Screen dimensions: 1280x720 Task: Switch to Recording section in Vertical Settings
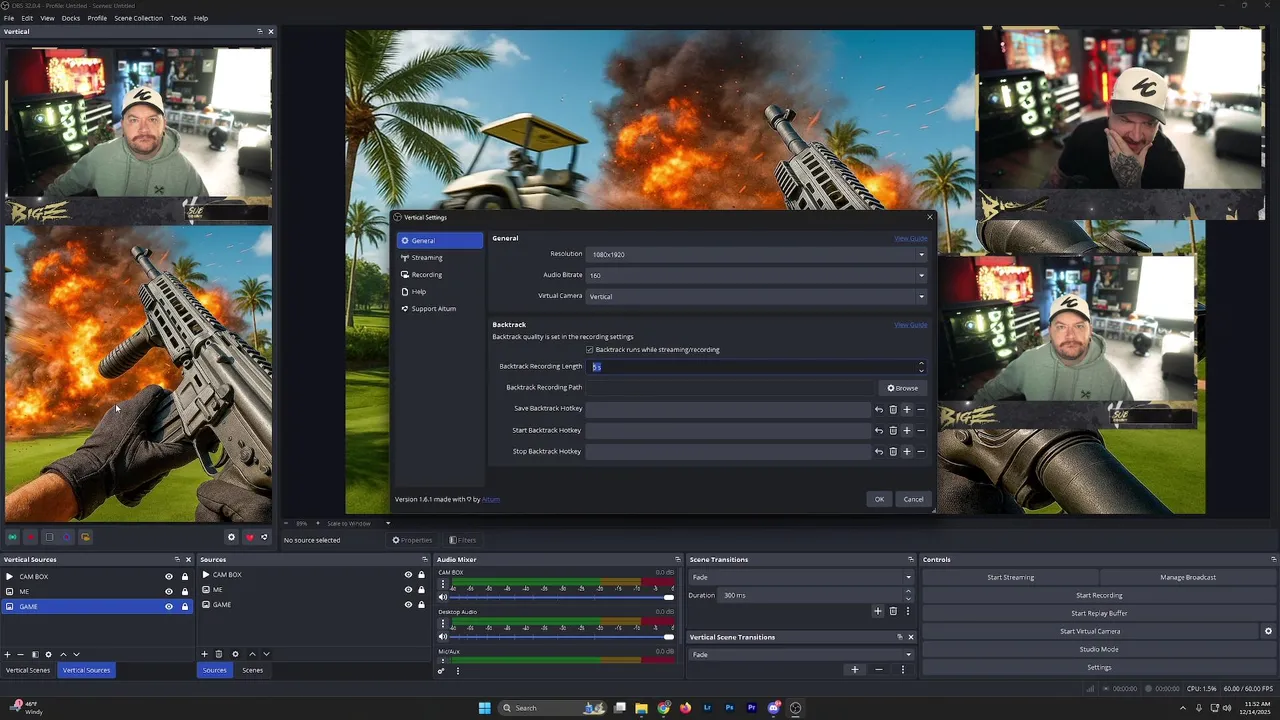pos(440,275)
